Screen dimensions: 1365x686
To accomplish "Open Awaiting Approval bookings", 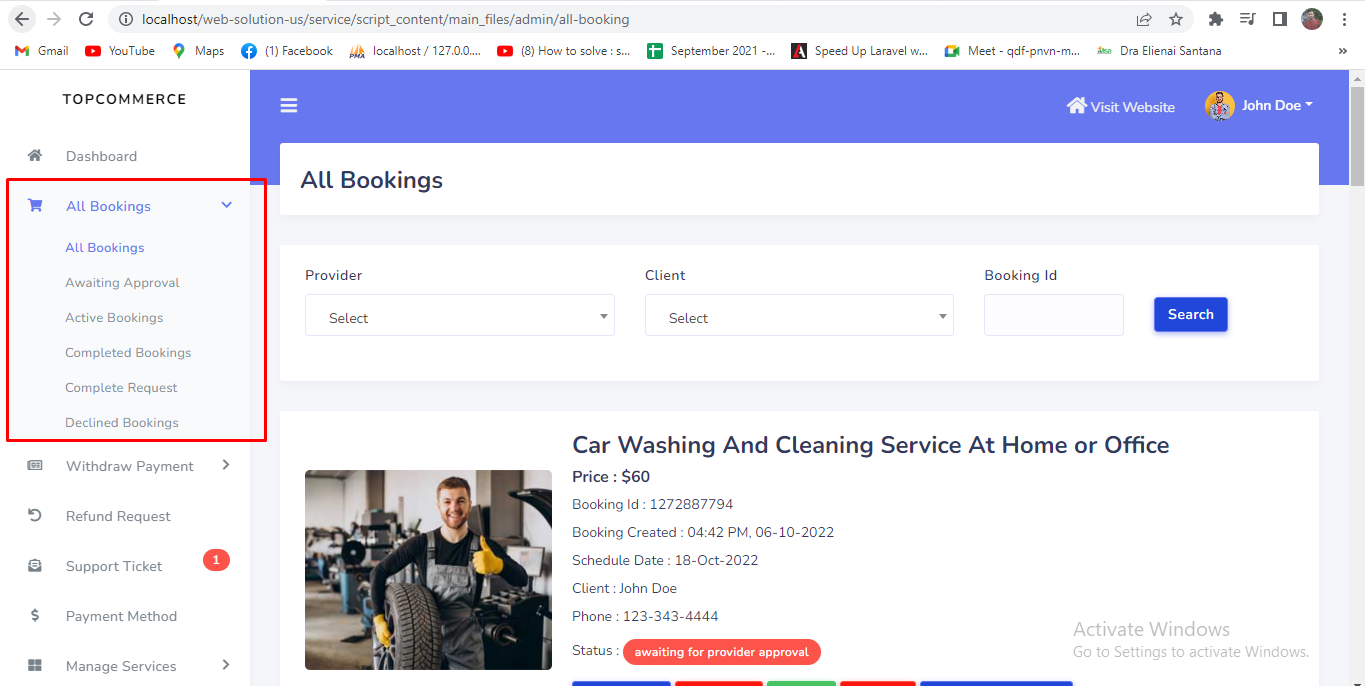I will 122,283.
